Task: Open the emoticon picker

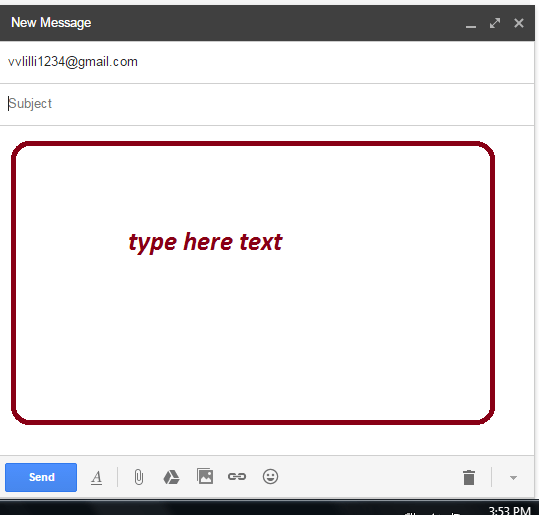Action: [270, 476]
